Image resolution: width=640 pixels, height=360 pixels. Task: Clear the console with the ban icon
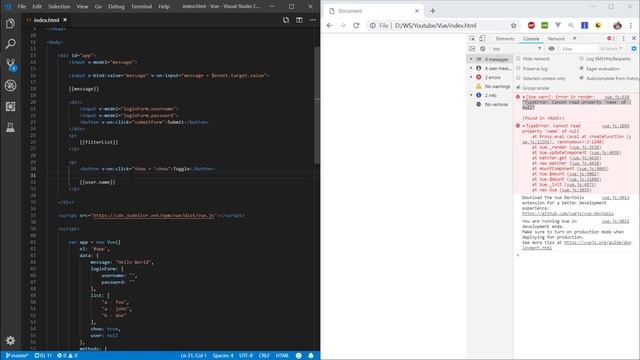(x=482, y=49)
